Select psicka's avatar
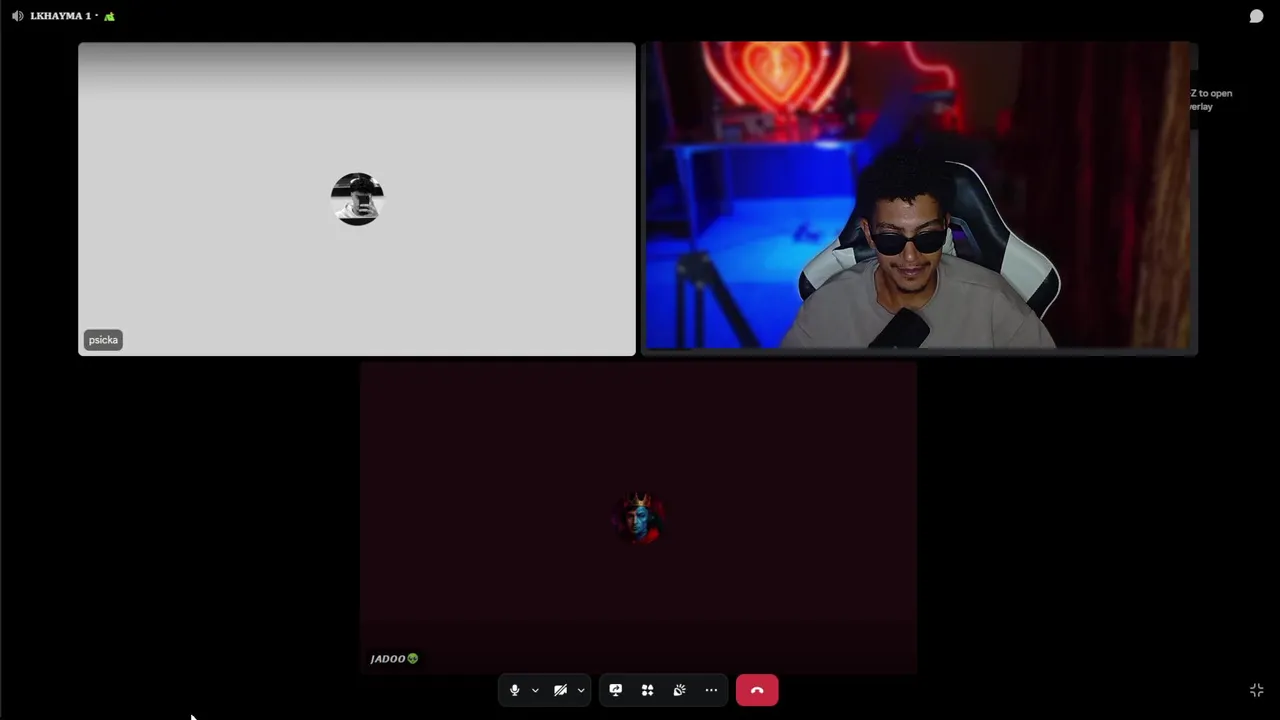 (357, 199)
